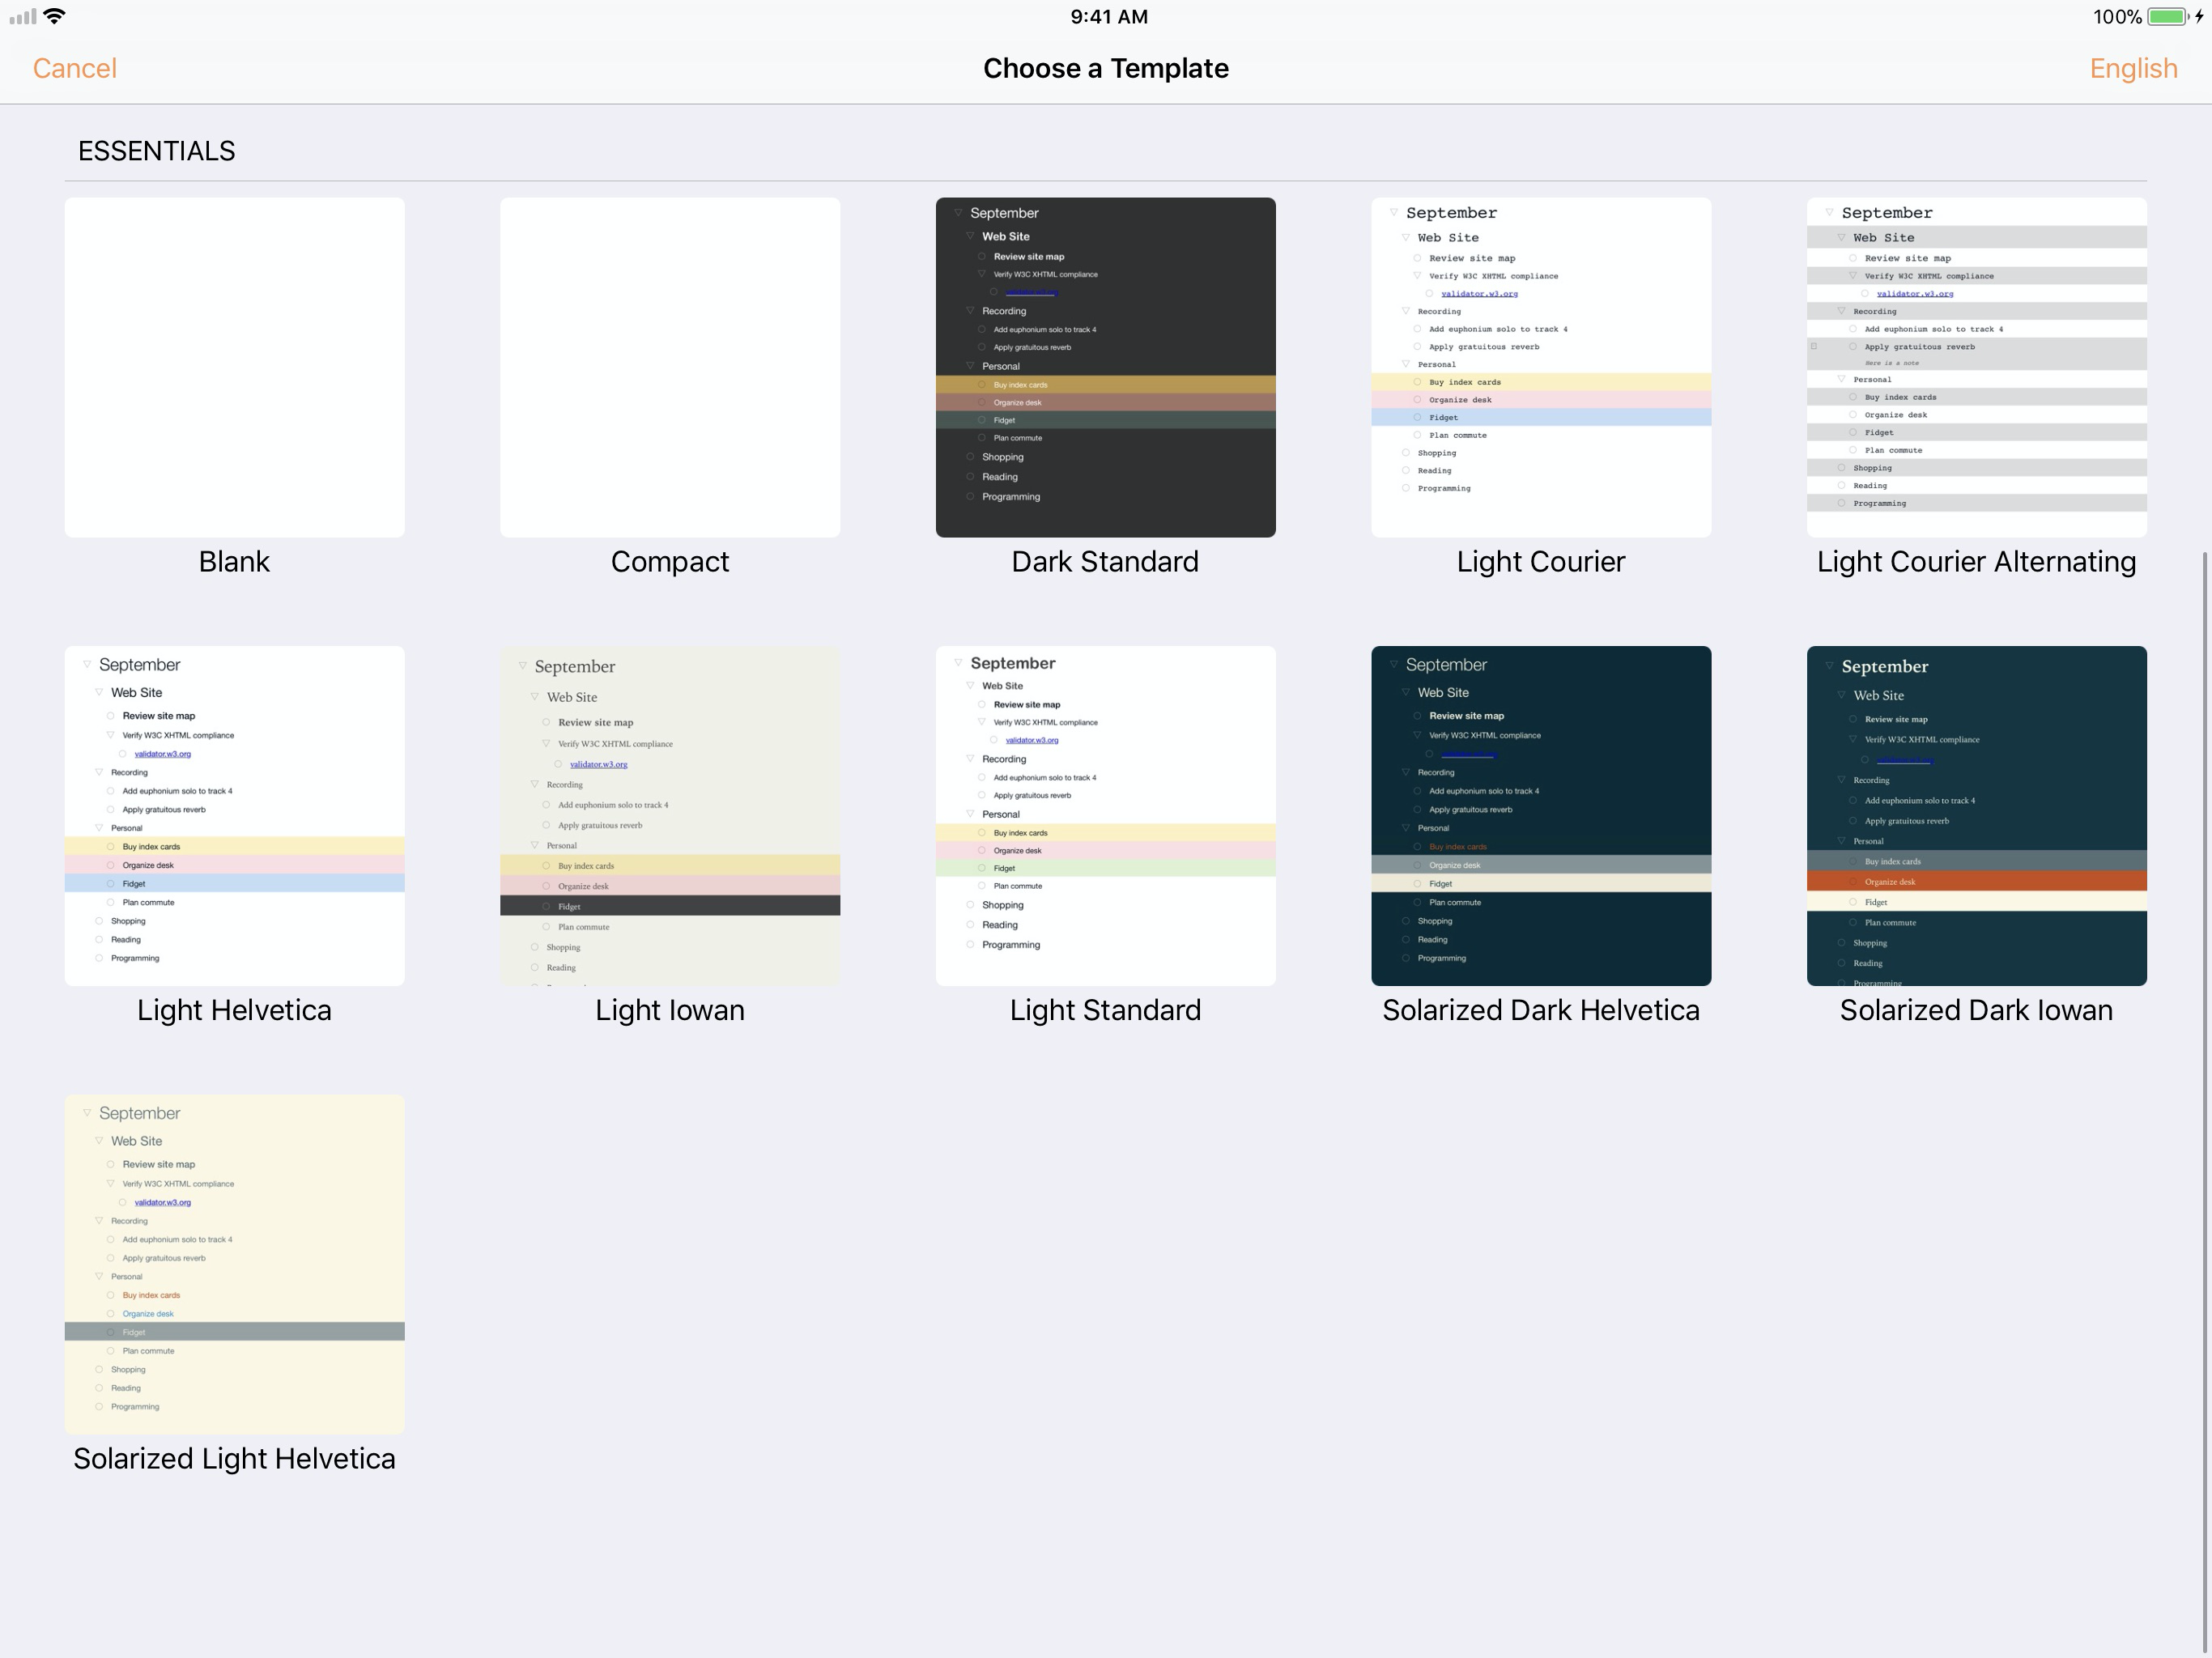Image resolution: width=2212 pixels, height=1658 pixels.
Task: Pick the Solarized Dark Iowan template
Action: point(1976,815)
